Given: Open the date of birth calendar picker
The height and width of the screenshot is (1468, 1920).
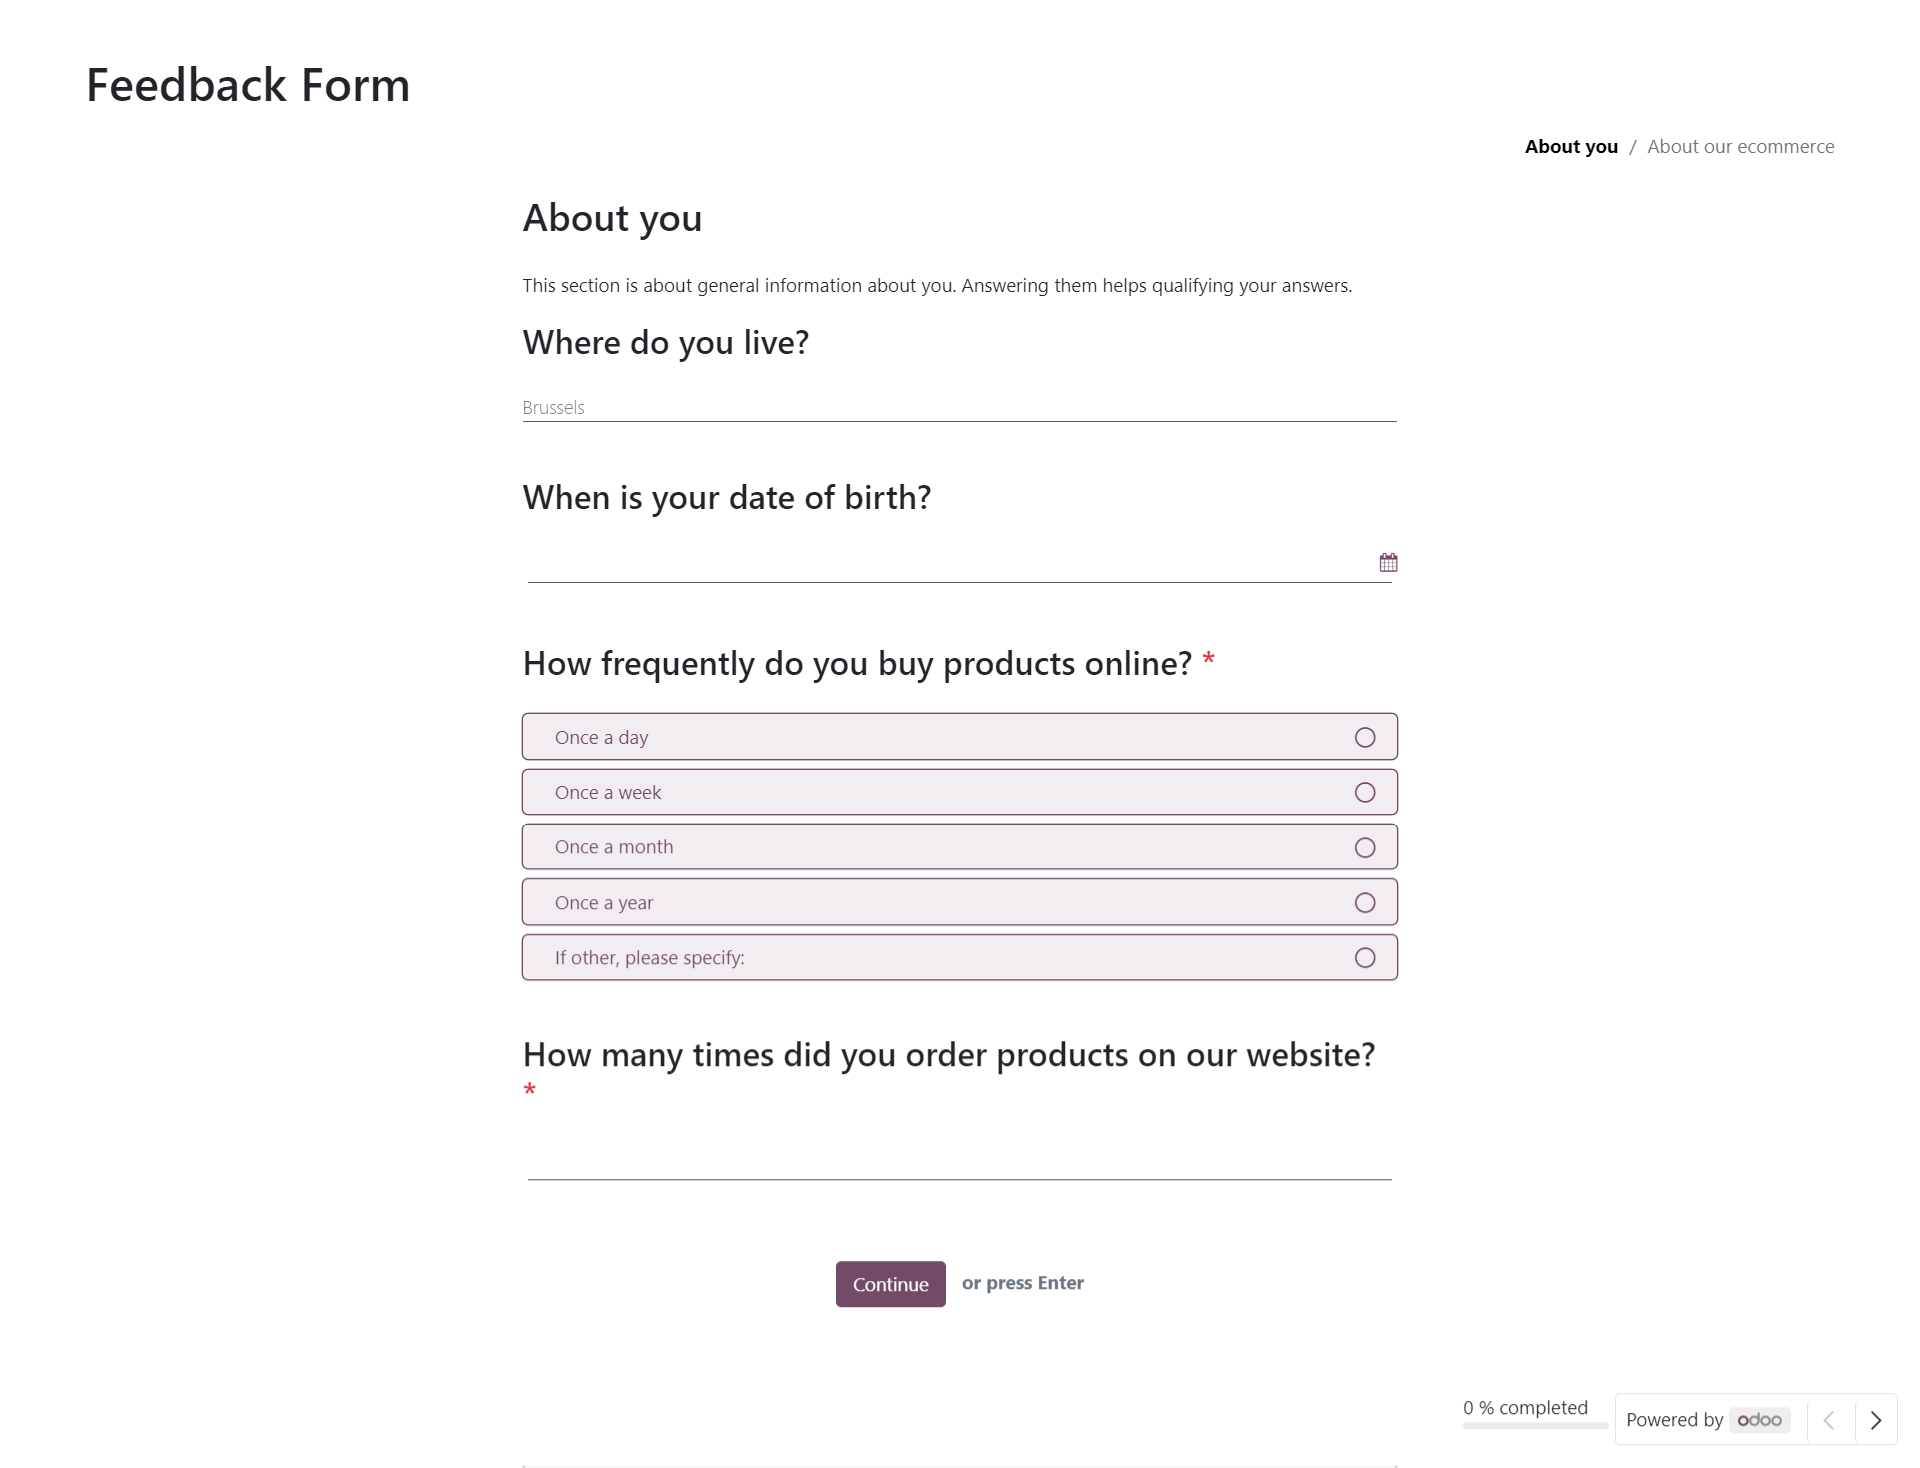Looking at the screenshot, I should 1388,562.
